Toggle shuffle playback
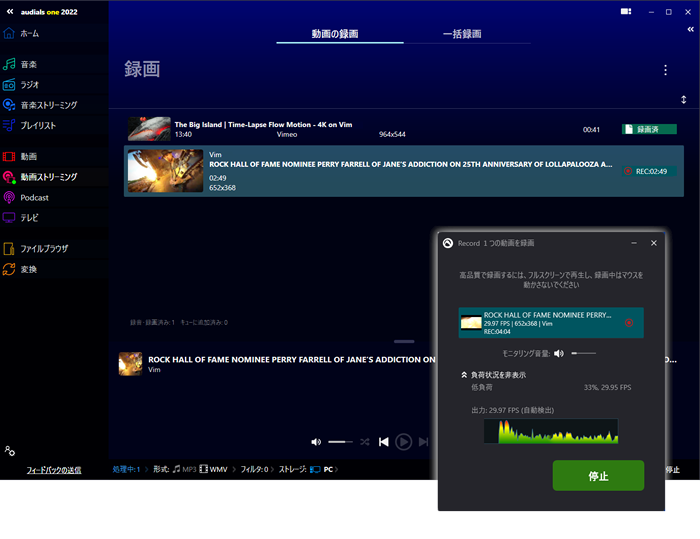Image resolution: width=700 pixels, height=539 pixels. [365, 442]
